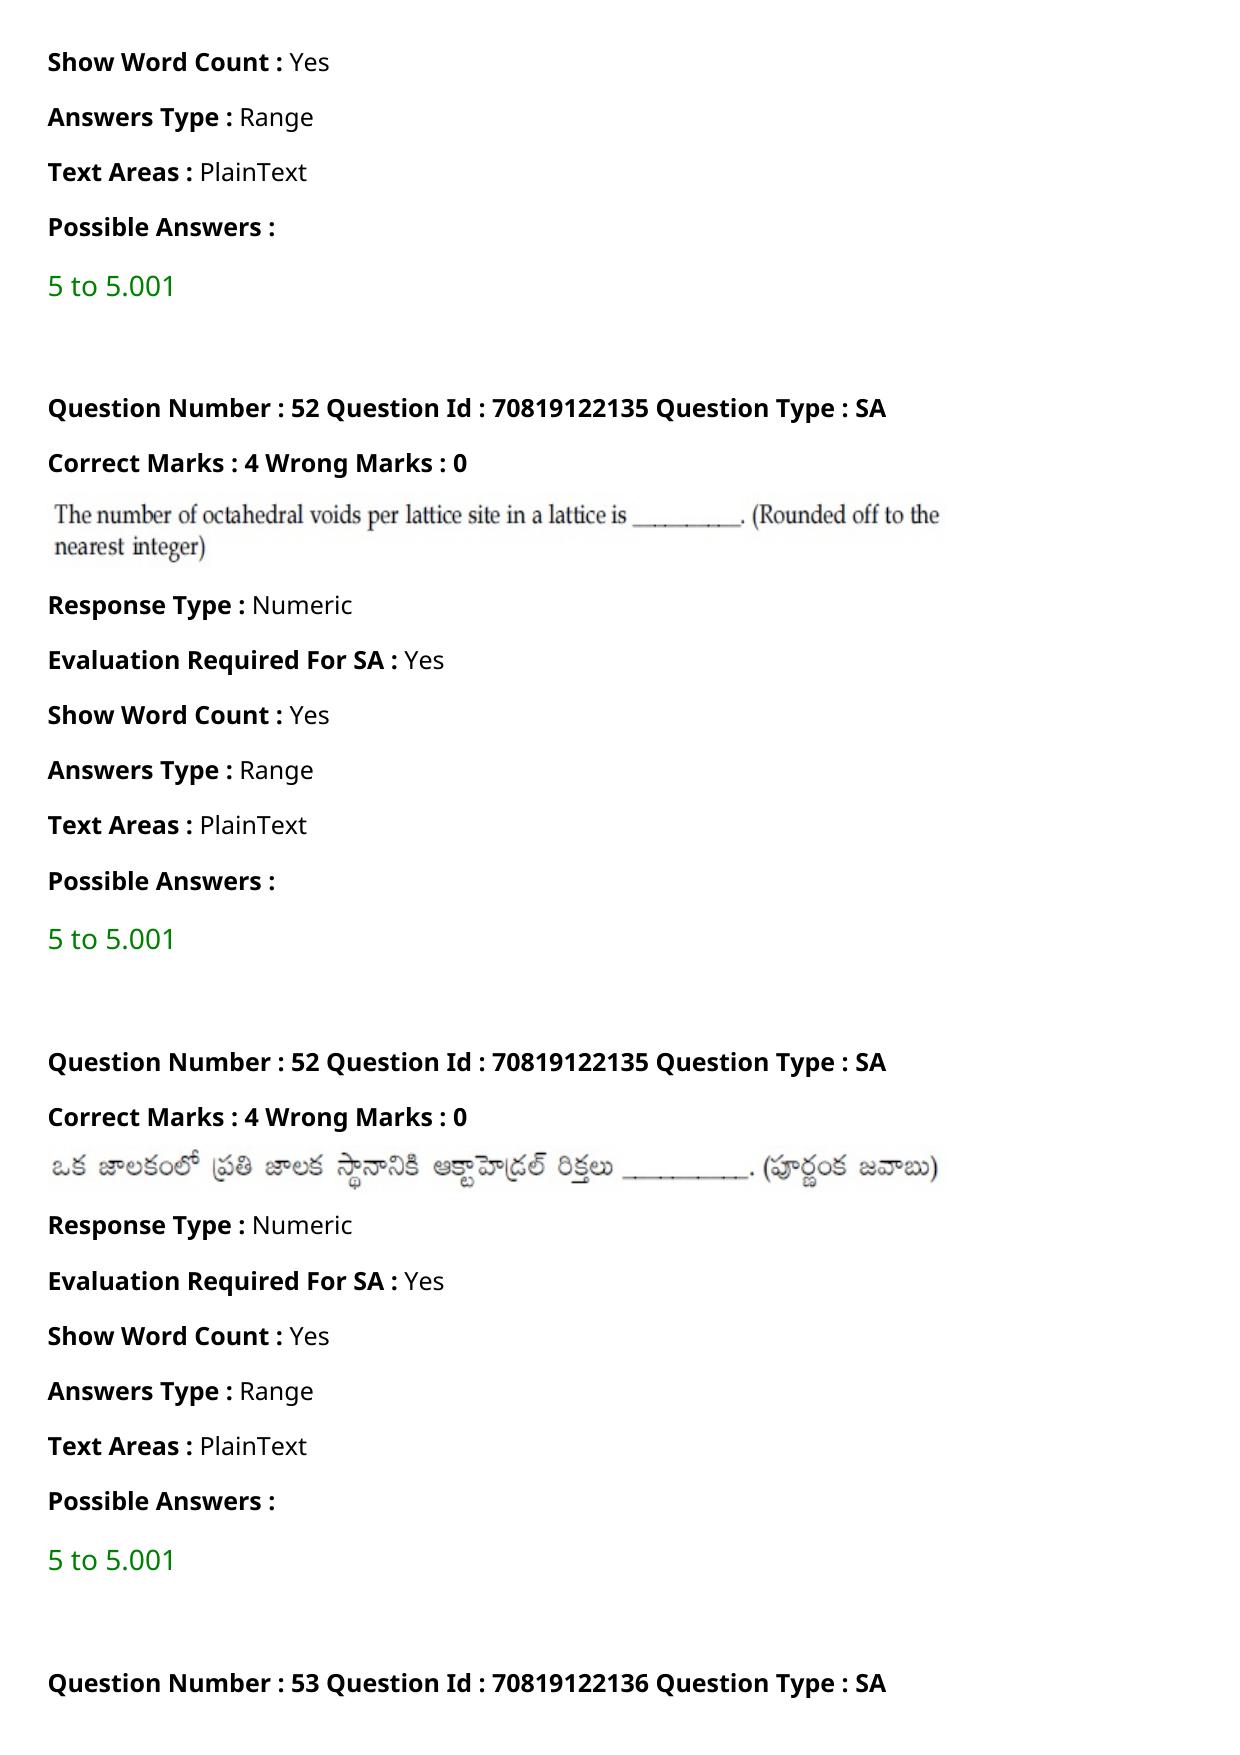Click the Telugu question text image
Image resolution: width=1240 pixels, height=1755 pixels.
pyautogui.click(x=494, y=1167)
